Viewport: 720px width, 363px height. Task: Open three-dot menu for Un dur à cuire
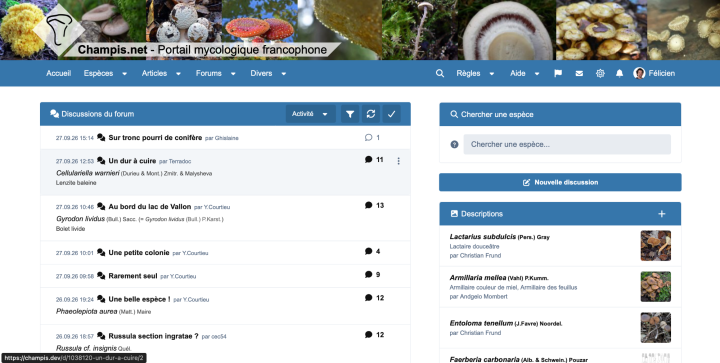click(x=399, y=161)
